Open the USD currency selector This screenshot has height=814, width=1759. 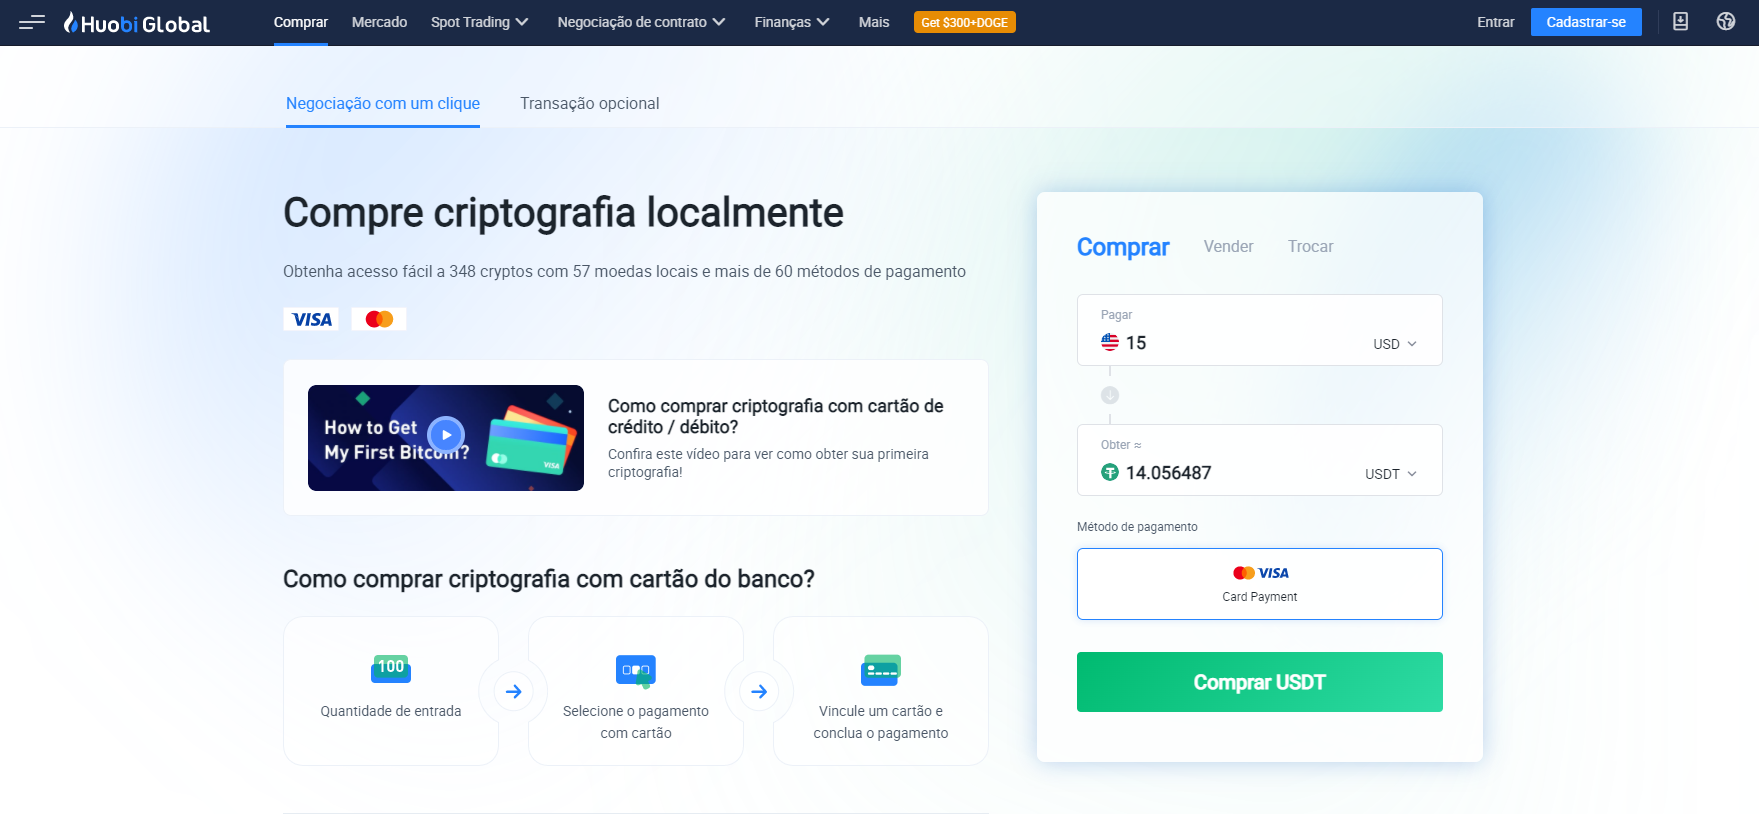1395,344
